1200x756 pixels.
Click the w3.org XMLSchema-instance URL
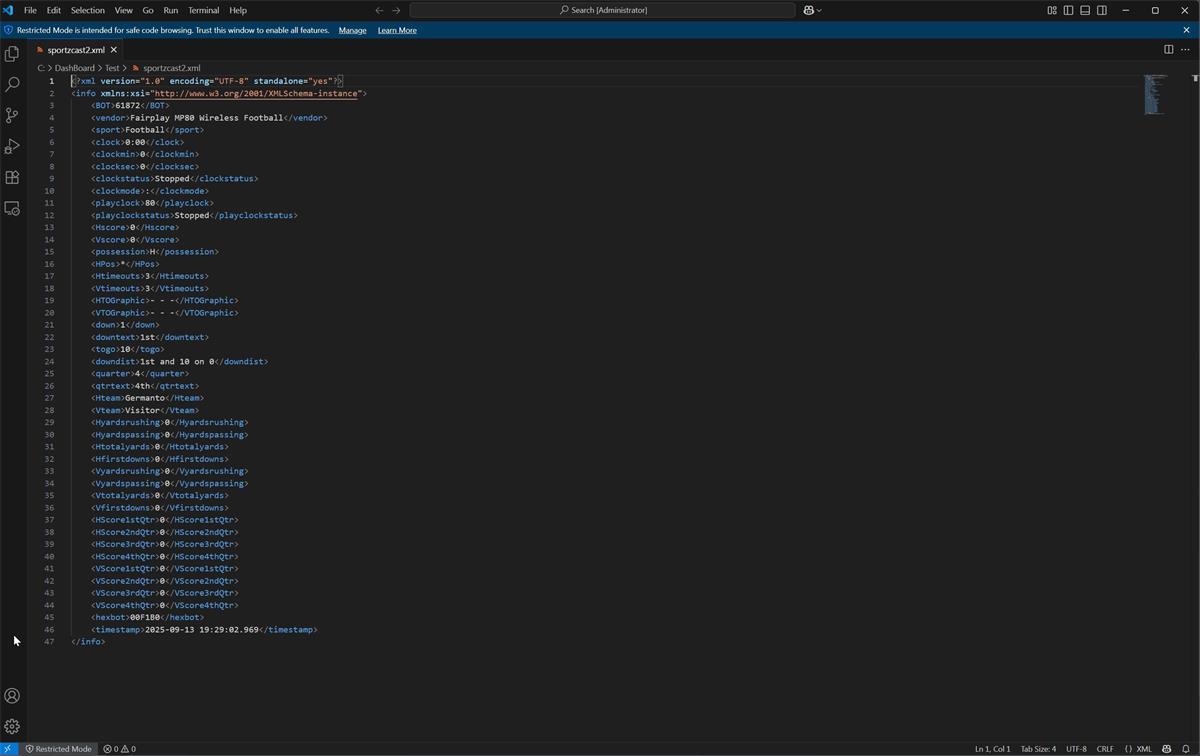[x=256, y=93]
